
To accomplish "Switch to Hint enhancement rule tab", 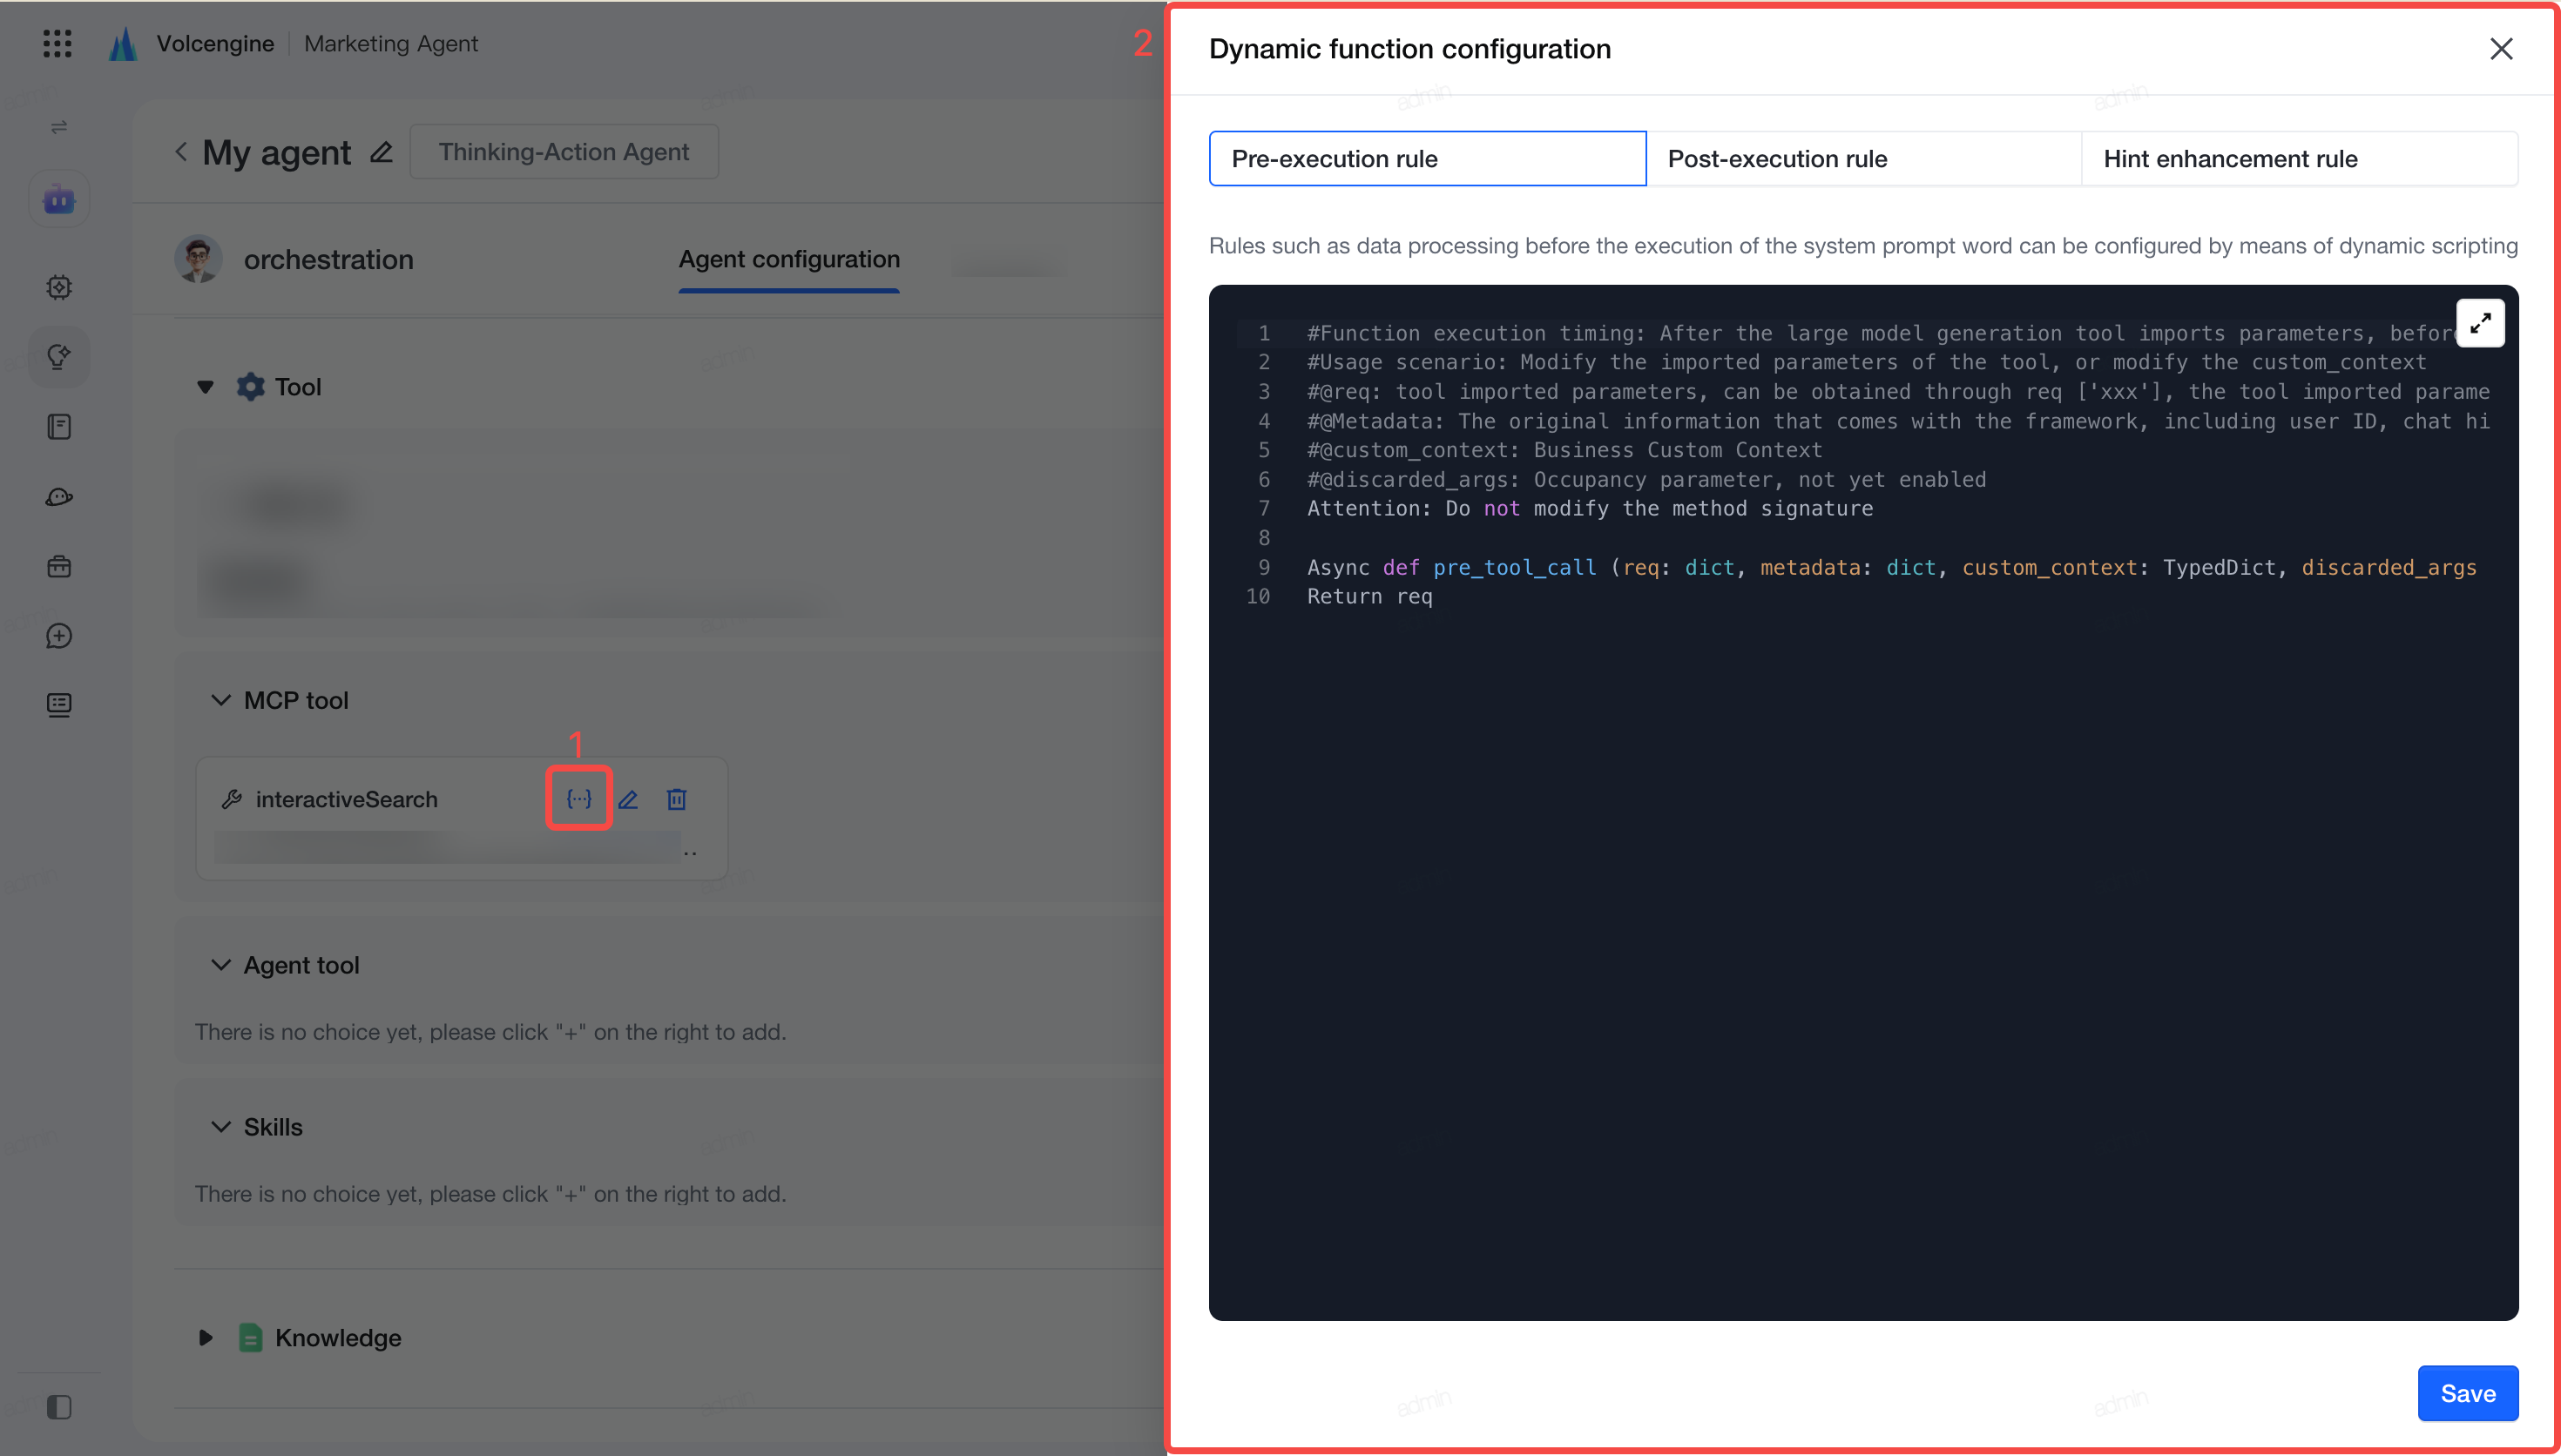I will coord(2299,158).
